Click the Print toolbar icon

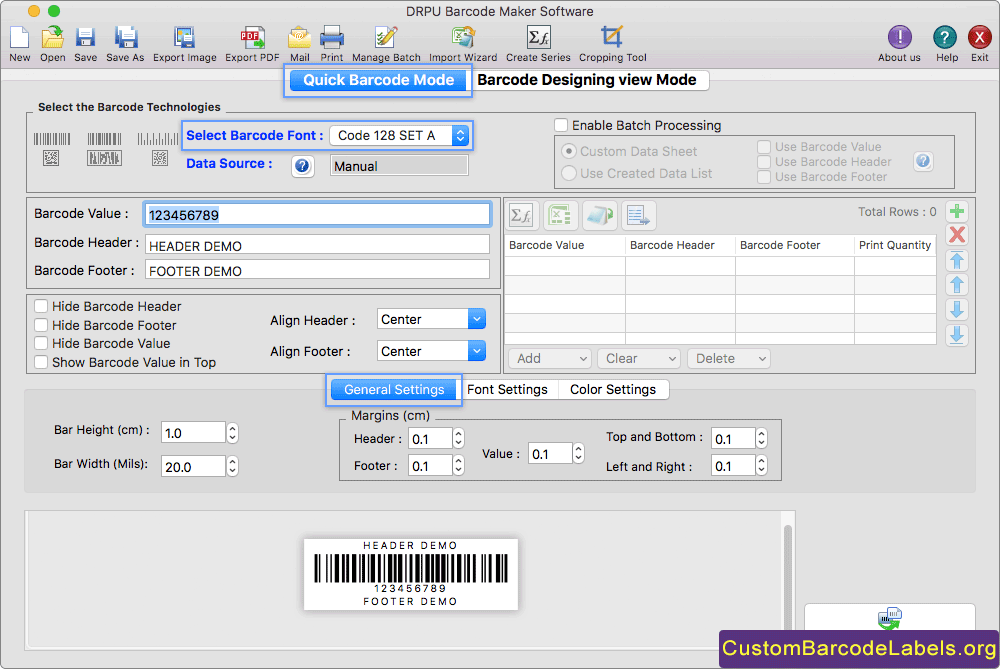click(x=332, y=37)
